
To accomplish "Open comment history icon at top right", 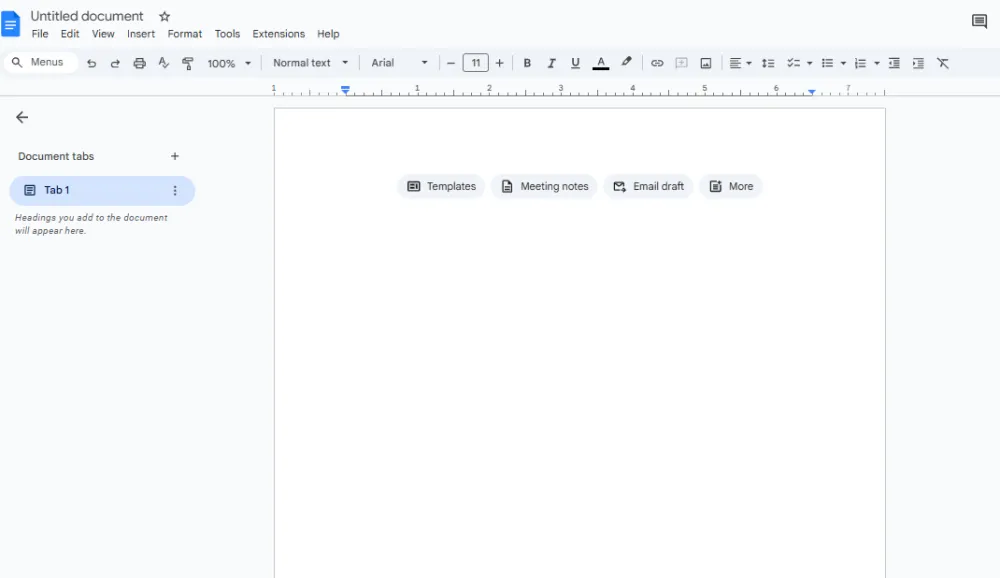I will tap(979, 22).
